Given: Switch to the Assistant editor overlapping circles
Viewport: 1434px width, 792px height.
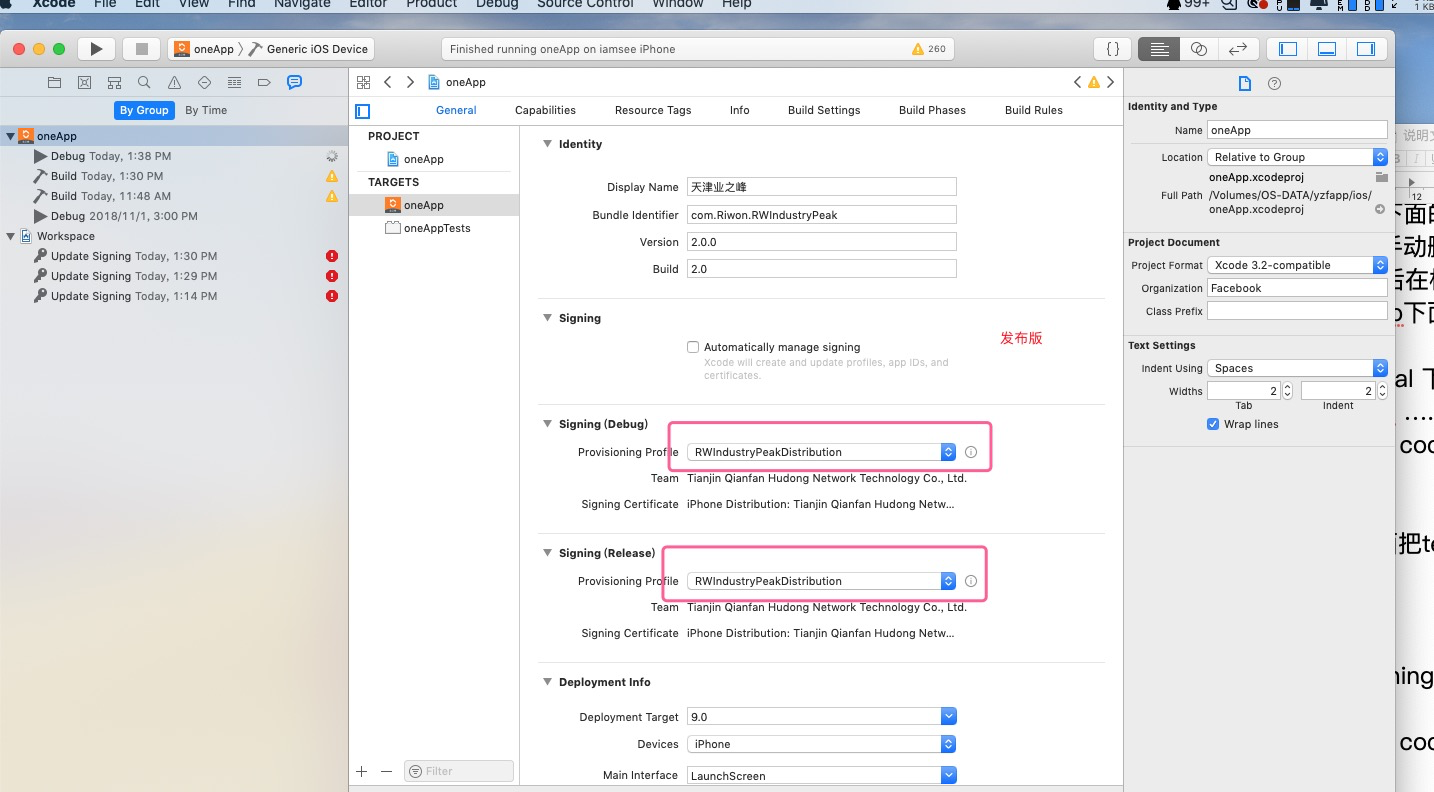Looking at the screenshot, I should tap(1199, 47).
